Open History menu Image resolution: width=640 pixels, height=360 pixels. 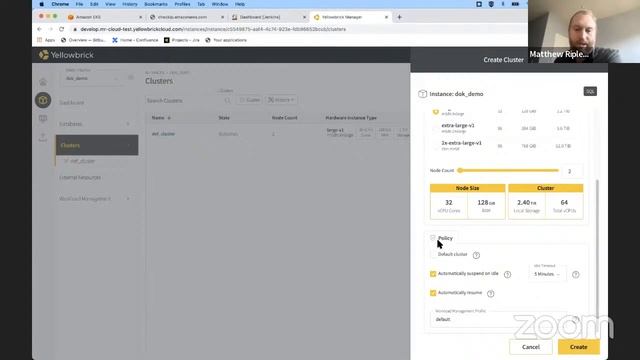coord(130,4)
